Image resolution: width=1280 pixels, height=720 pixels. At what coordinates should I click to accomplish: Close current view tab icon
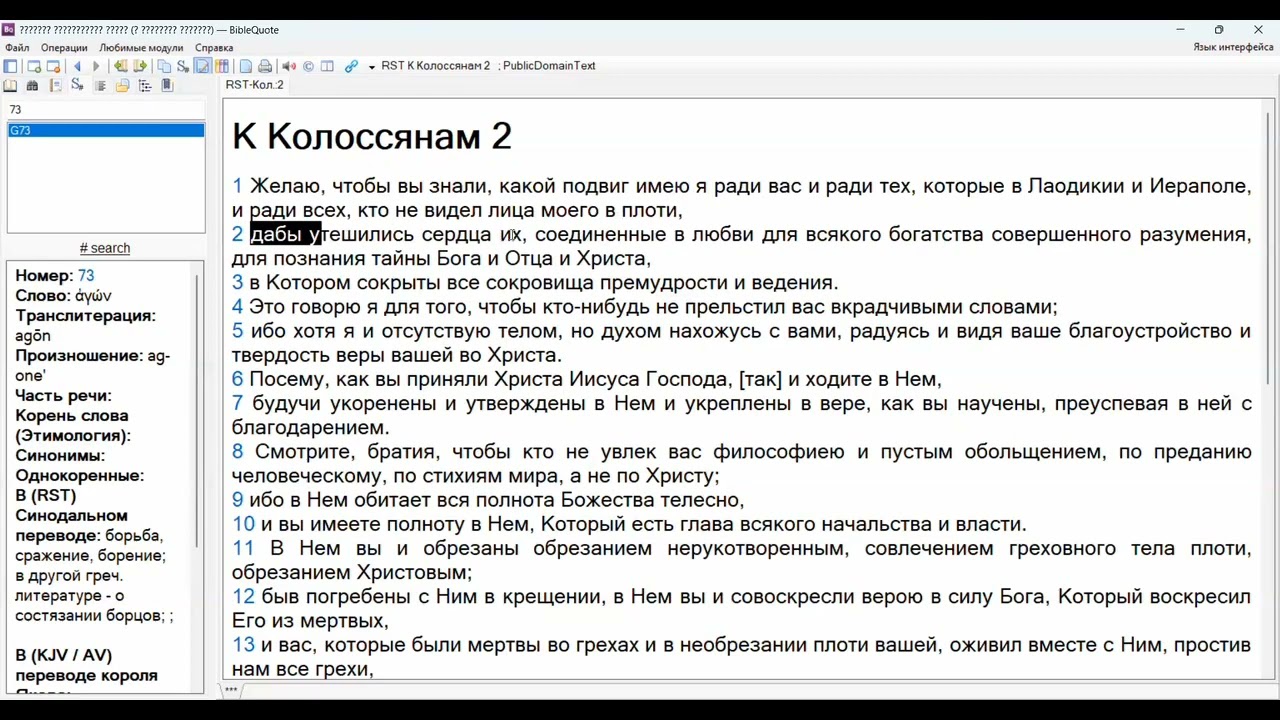pyautogui.click(x=53, y=66)
